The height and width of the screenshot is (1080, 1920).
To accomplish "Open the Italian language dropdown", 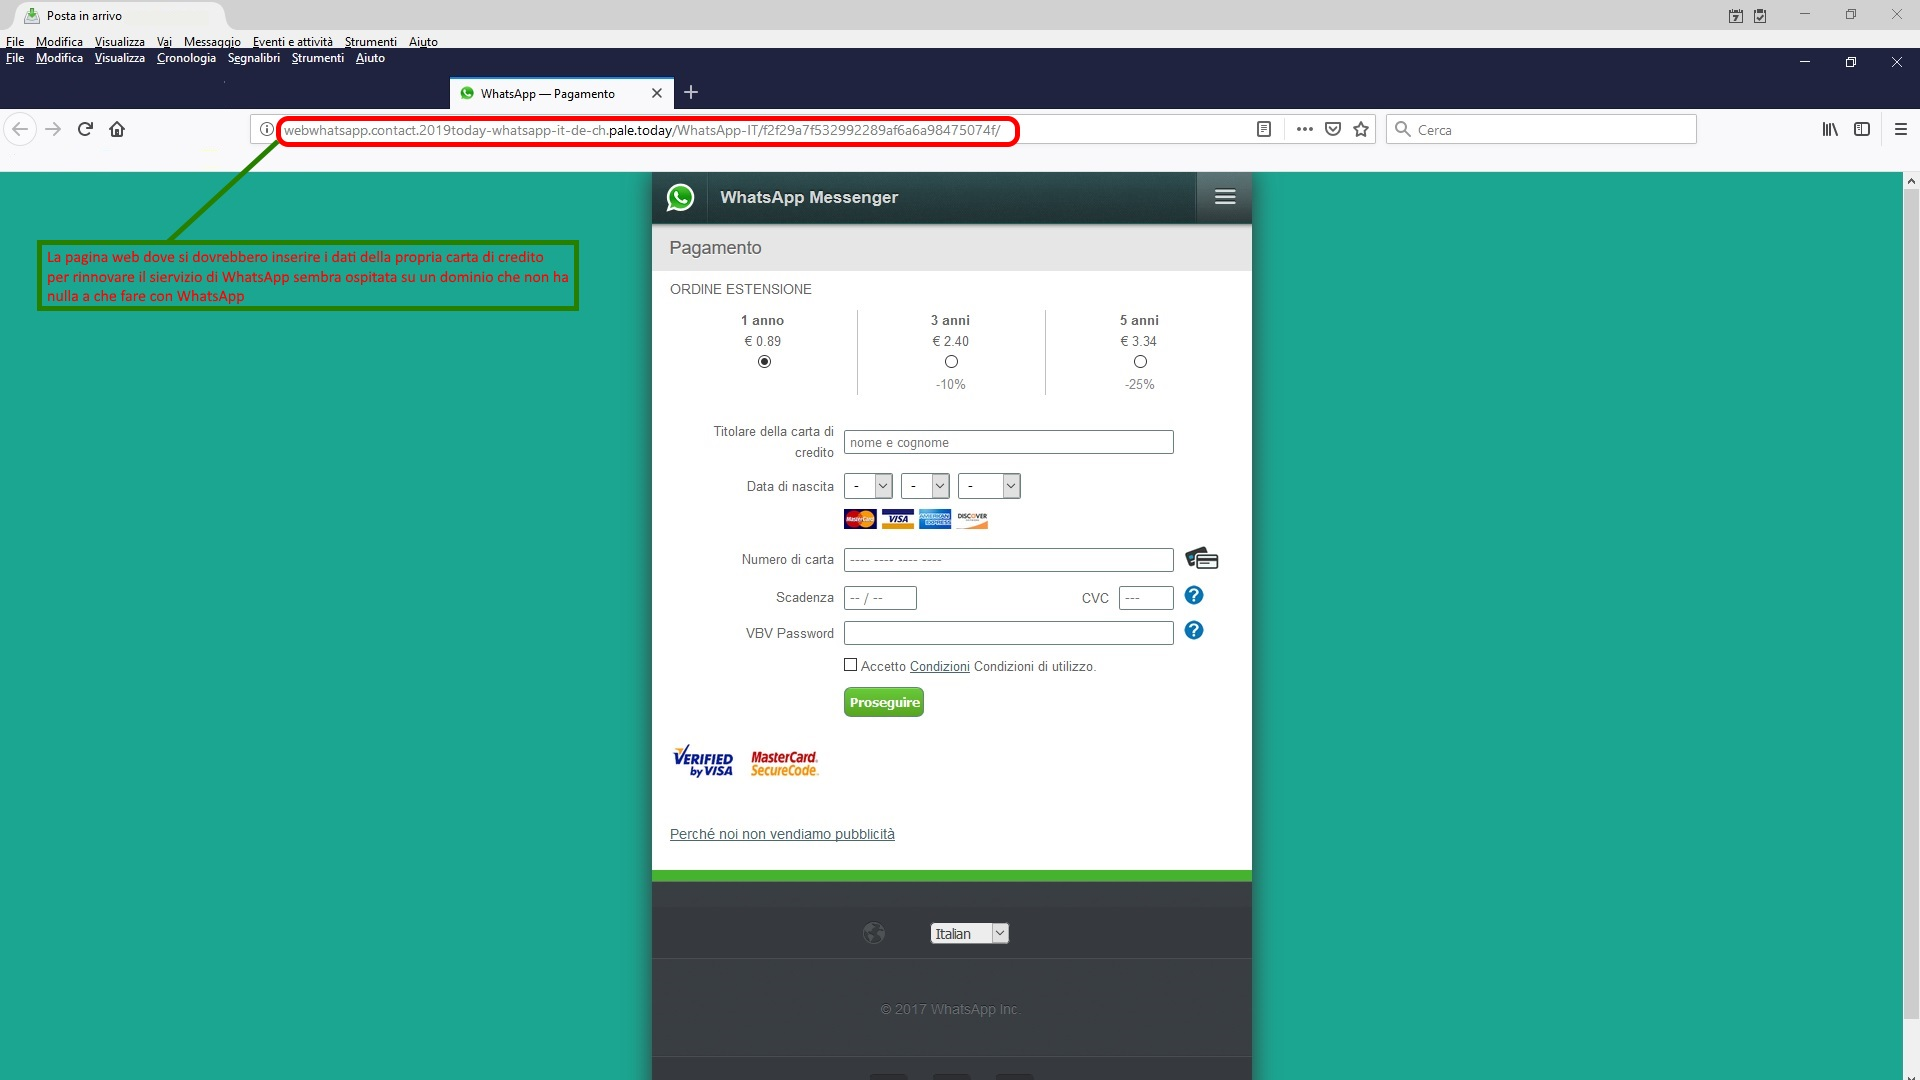I will (970, 933).
